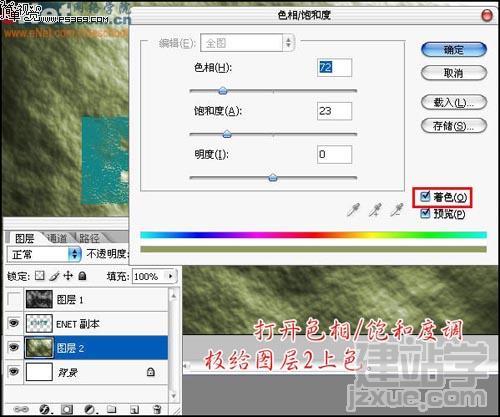The width and height of the screenshot is (500, 417).
Task: Select the 图层 2 layer name
Action: [70, 348]
